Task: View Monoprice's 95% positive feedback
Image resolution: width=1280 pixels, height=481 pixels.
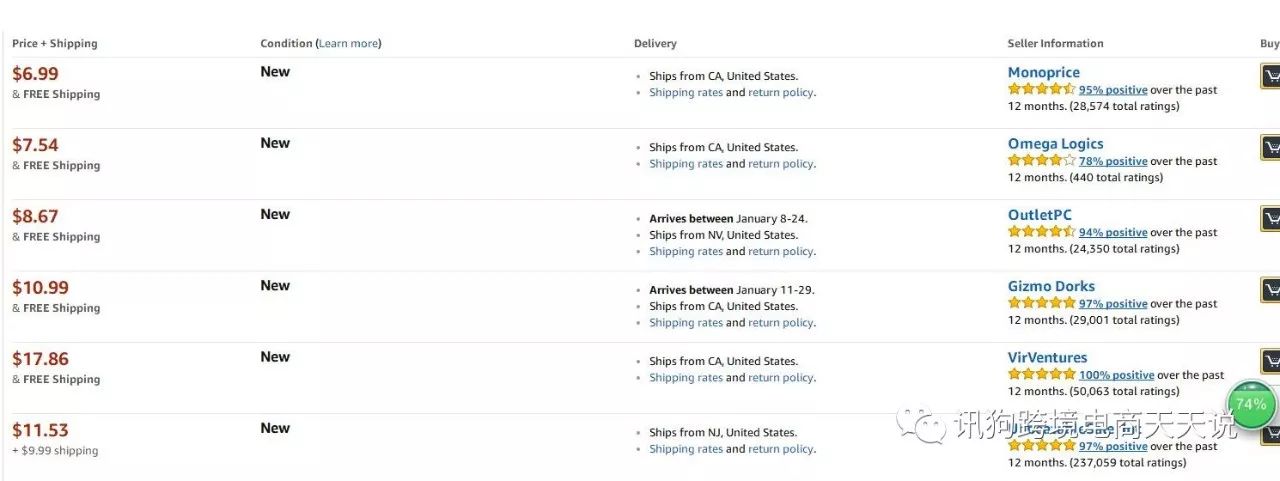Action: pyautogui.click(x=1113, y=90)
